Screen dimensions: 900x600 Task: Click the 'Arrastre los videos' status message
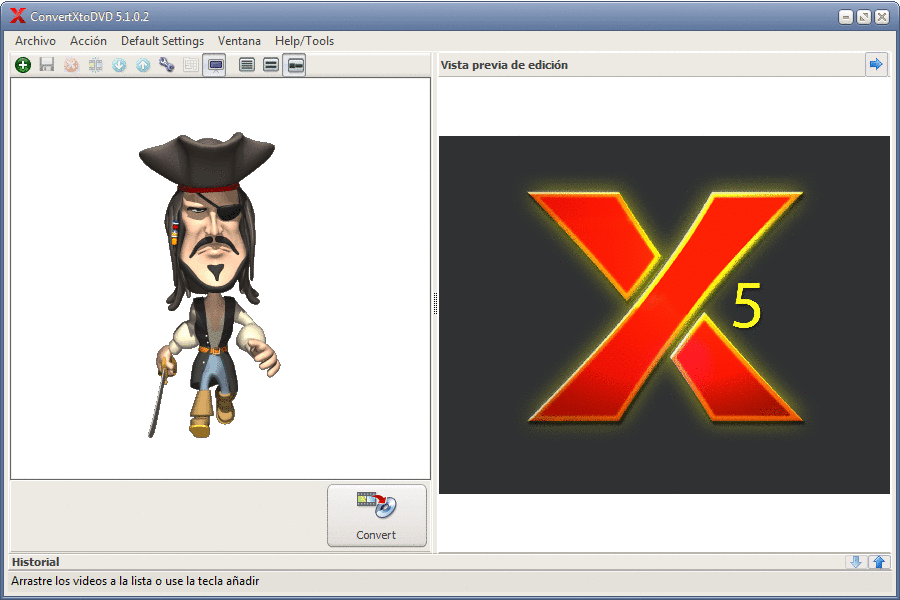tap(135, 581)
